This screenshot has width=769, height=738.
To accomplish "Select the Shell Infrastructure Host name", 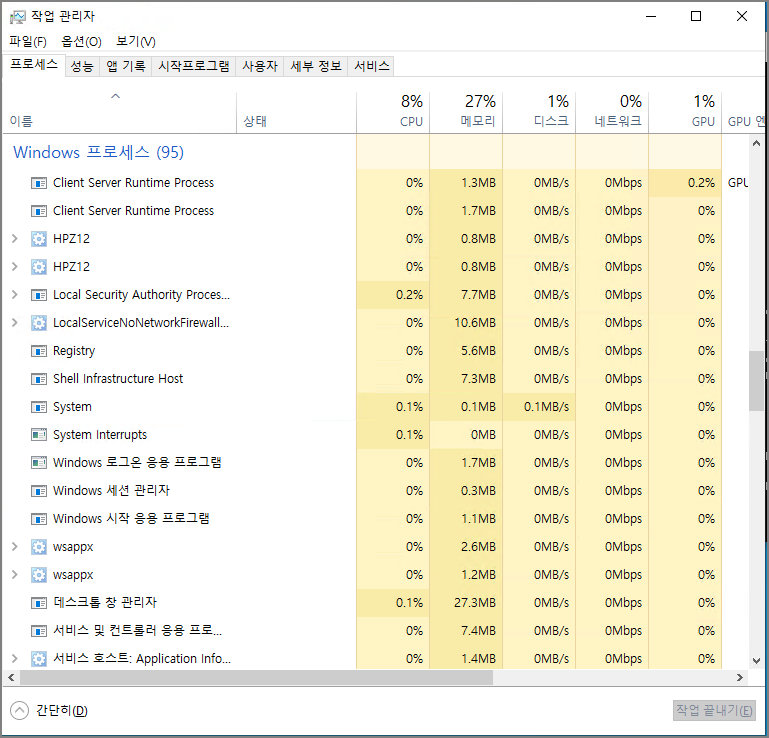I will click(x=118, y=379).
